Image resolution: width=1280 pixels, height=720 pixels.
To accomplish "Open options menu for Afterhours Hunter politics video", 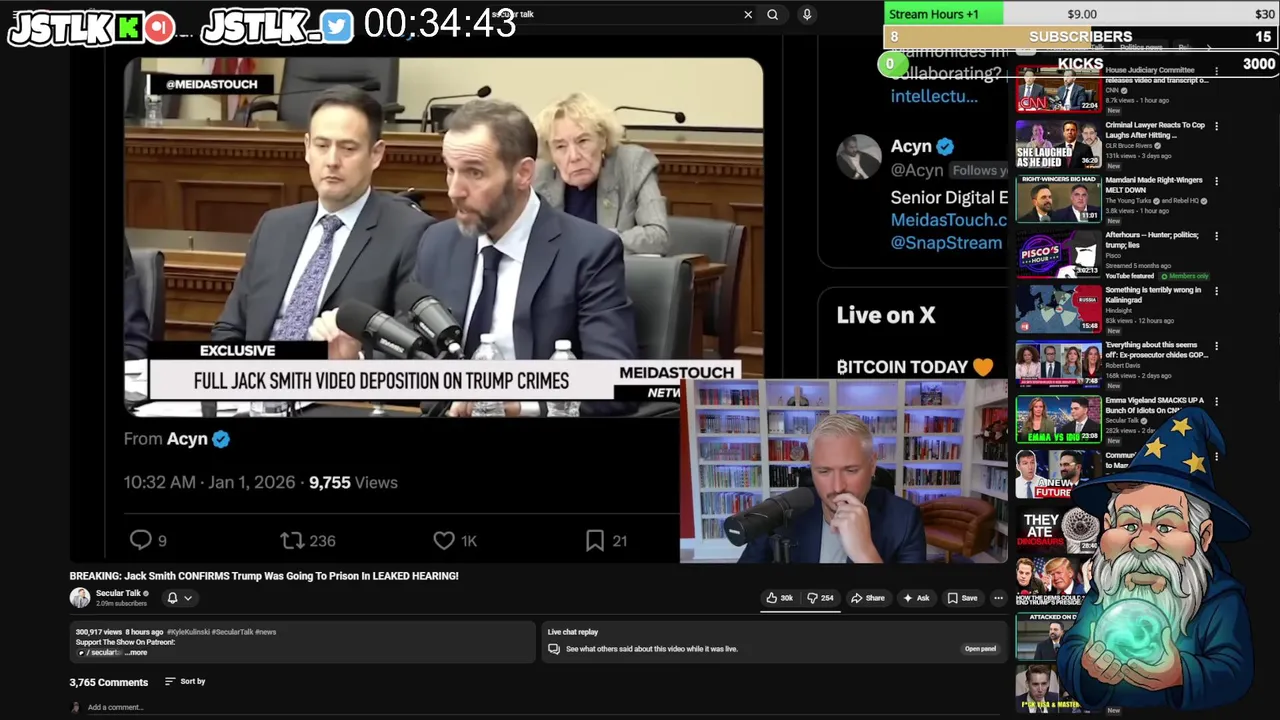I will click(x=1216, y=236).
